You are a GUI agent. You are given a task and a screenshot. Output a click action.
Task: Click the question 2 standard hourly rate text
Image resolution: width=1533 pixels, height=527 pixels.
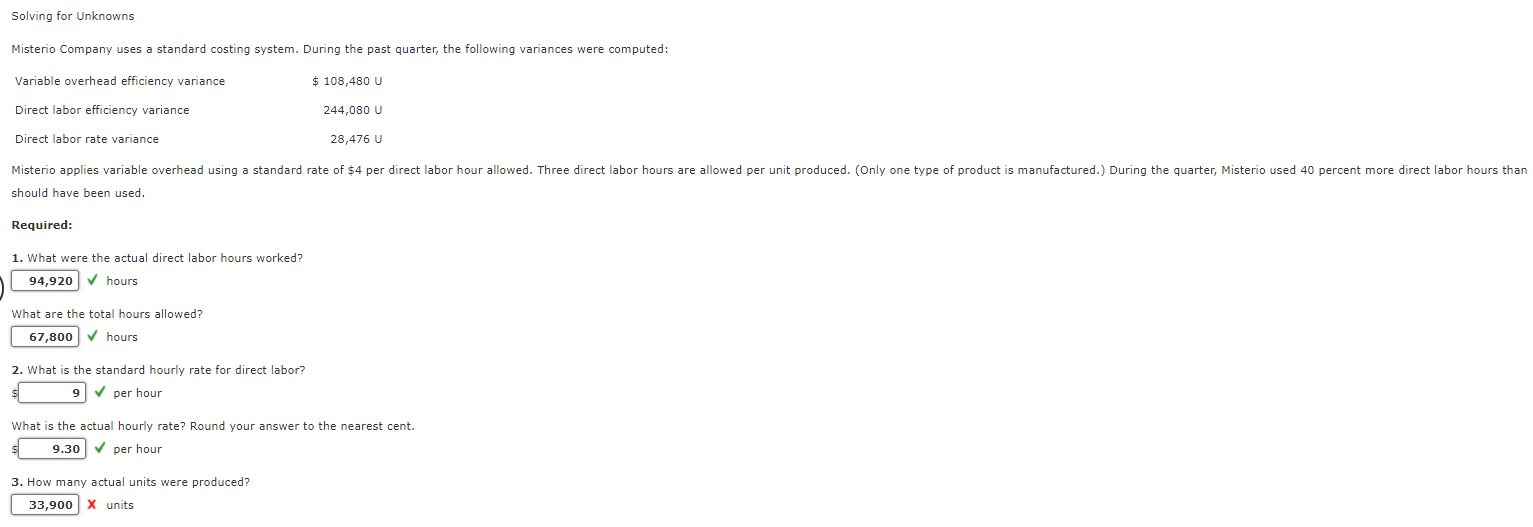159,370
